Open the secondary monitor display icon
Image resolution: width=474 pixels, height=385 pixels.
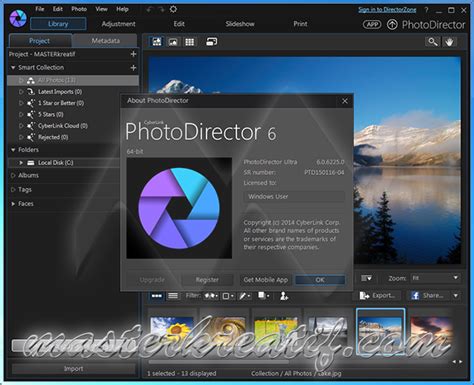(212, 42)
